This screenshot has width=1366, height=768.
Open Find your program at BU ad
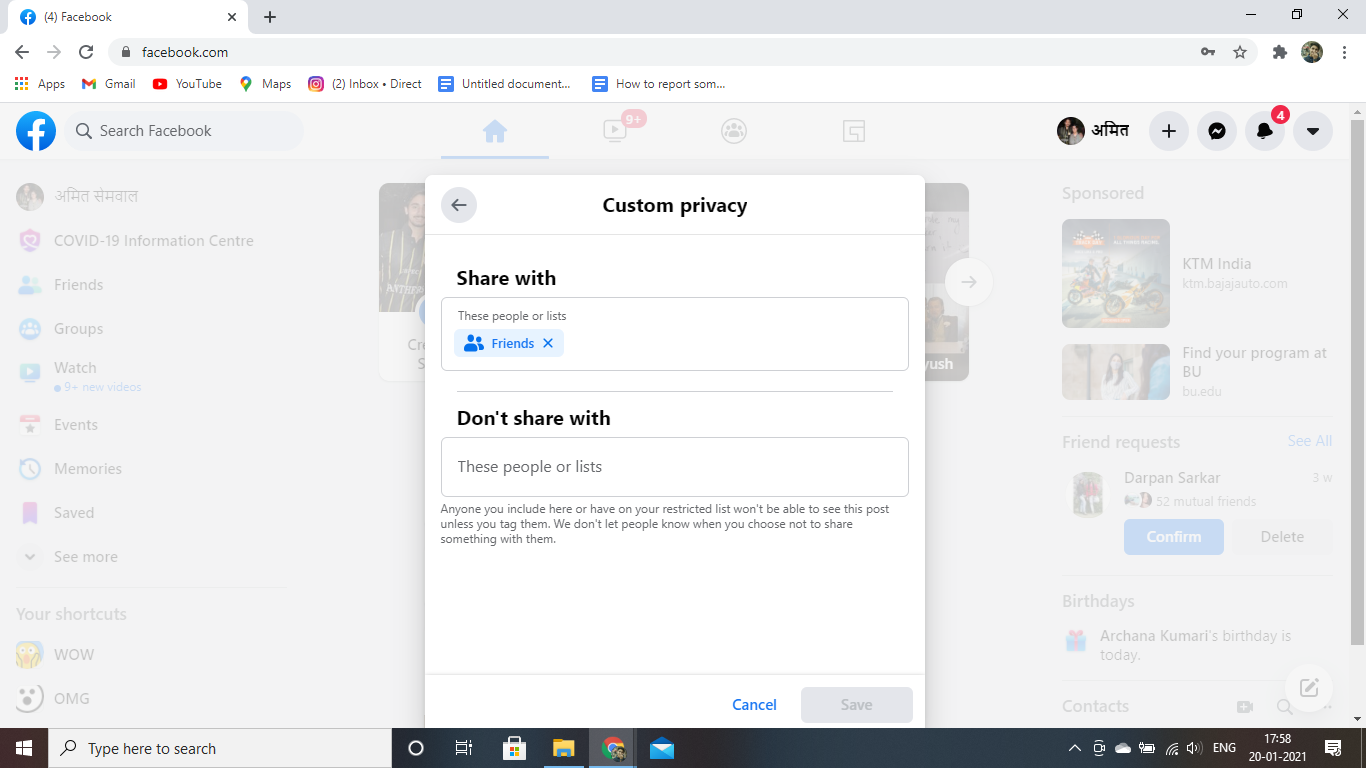click(1198, 372)
